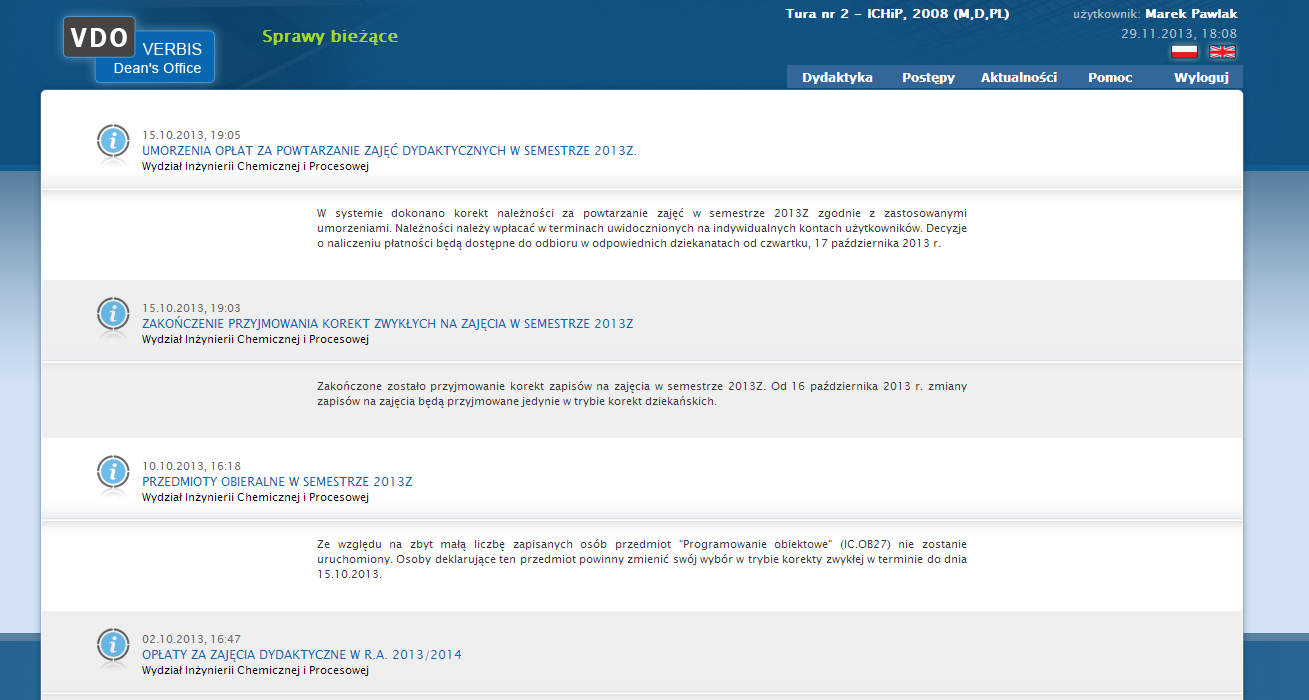
Task: Click faculty name under 'Umorzenia opłat' title
Action: click(x=255, y=167)
